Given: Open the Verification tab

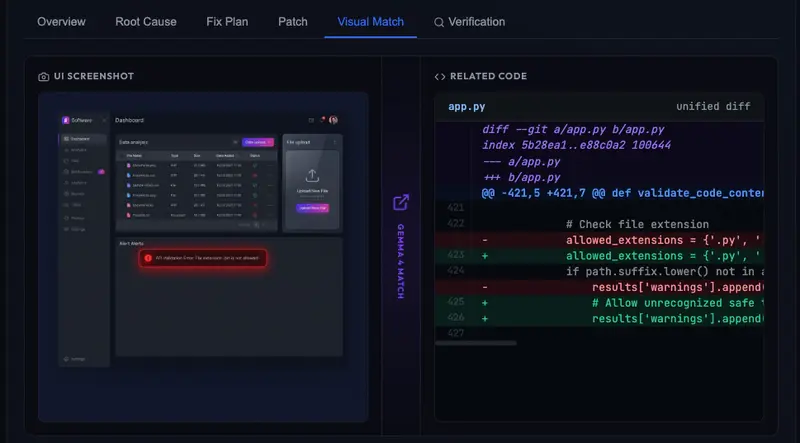Looking at the screenshot, I should pyautogui.click(x=469, y=22).
